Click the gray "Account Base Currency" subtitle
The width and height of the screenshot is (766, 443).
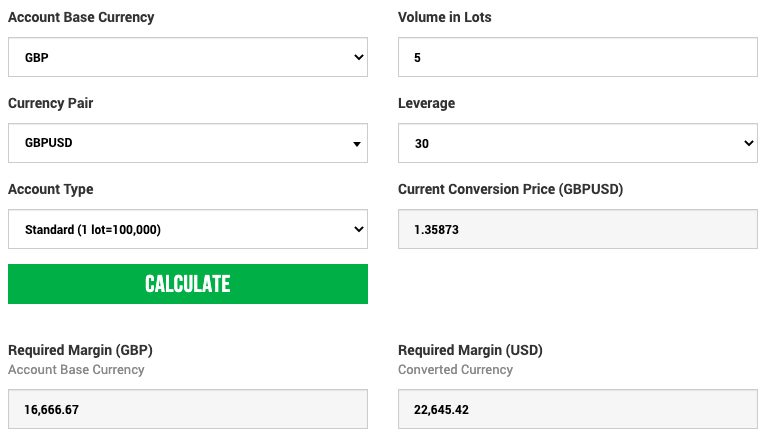point(76,370)
